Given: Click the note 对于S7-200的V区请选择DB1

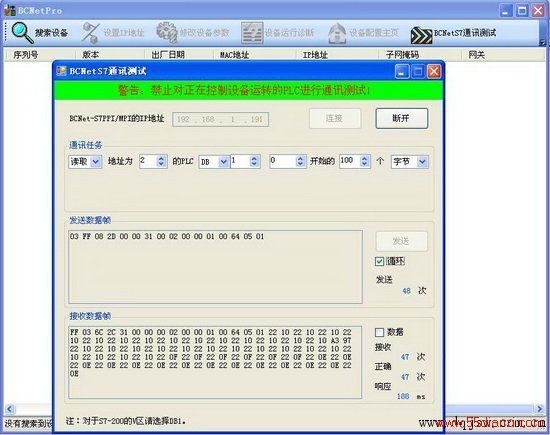Looking at the screenshot, I should coord(126,421).
